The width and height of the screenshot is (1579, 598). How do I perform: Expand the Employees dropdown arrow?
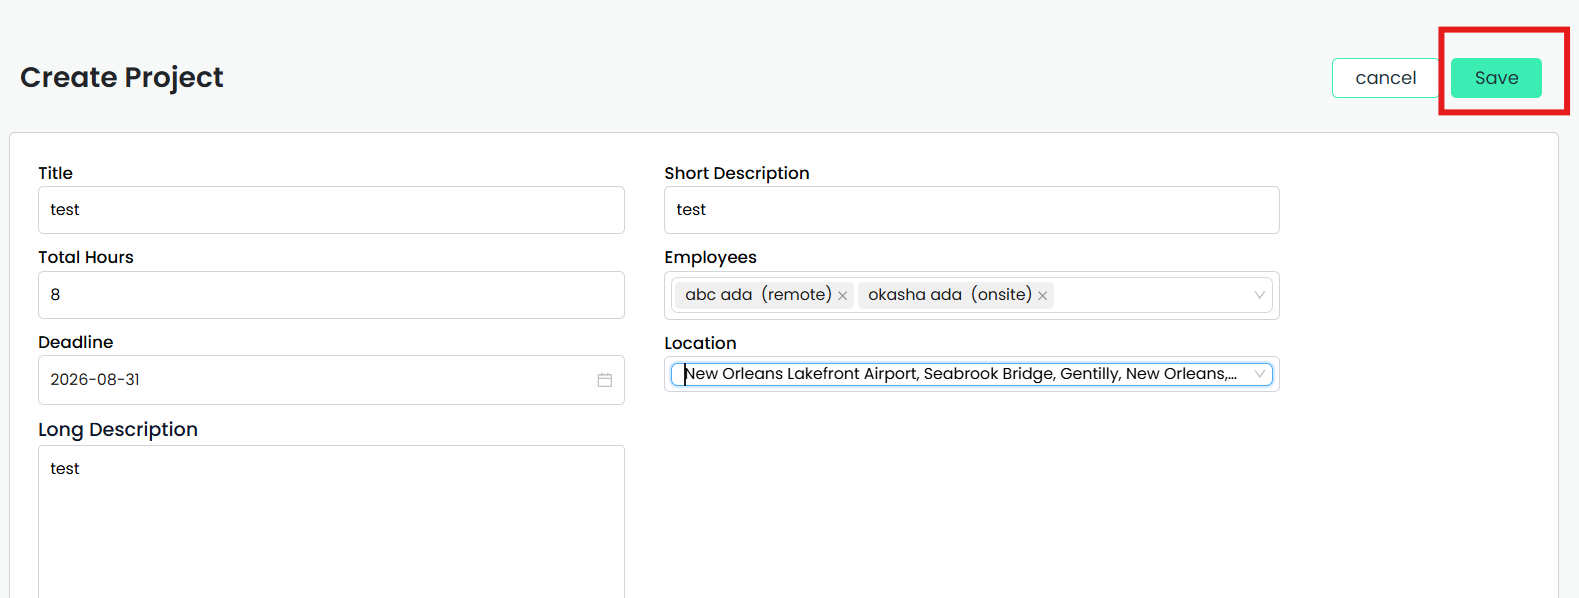[x=1260, y=295]
